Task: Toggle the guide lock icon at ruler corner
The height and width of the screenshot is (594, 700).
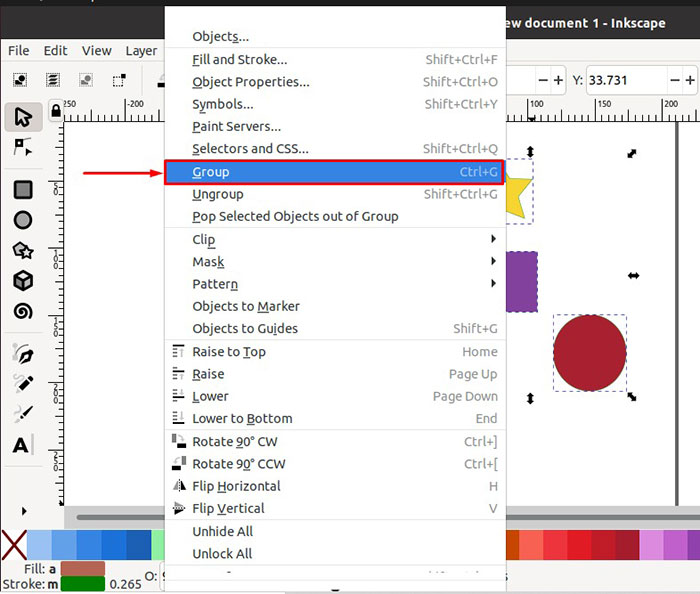Action: (55, 109)
